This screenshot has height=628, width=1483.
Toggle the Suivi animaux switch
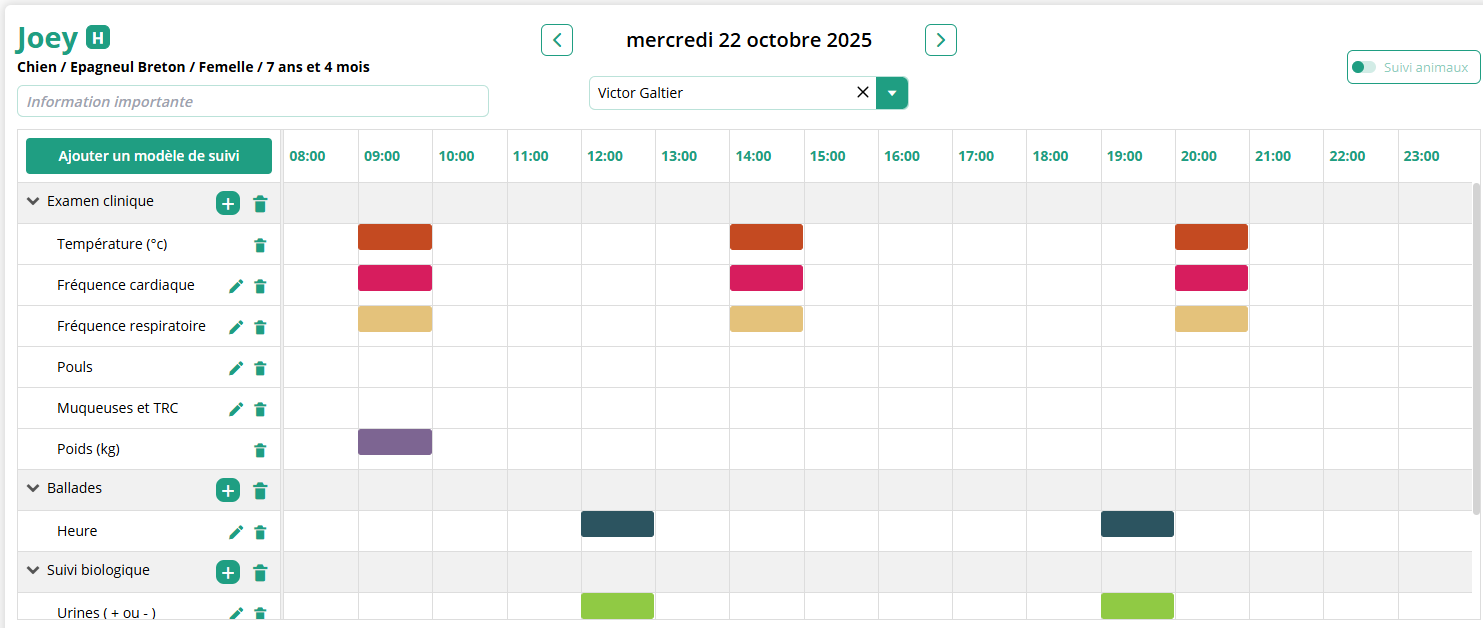tap(1363, 67)
